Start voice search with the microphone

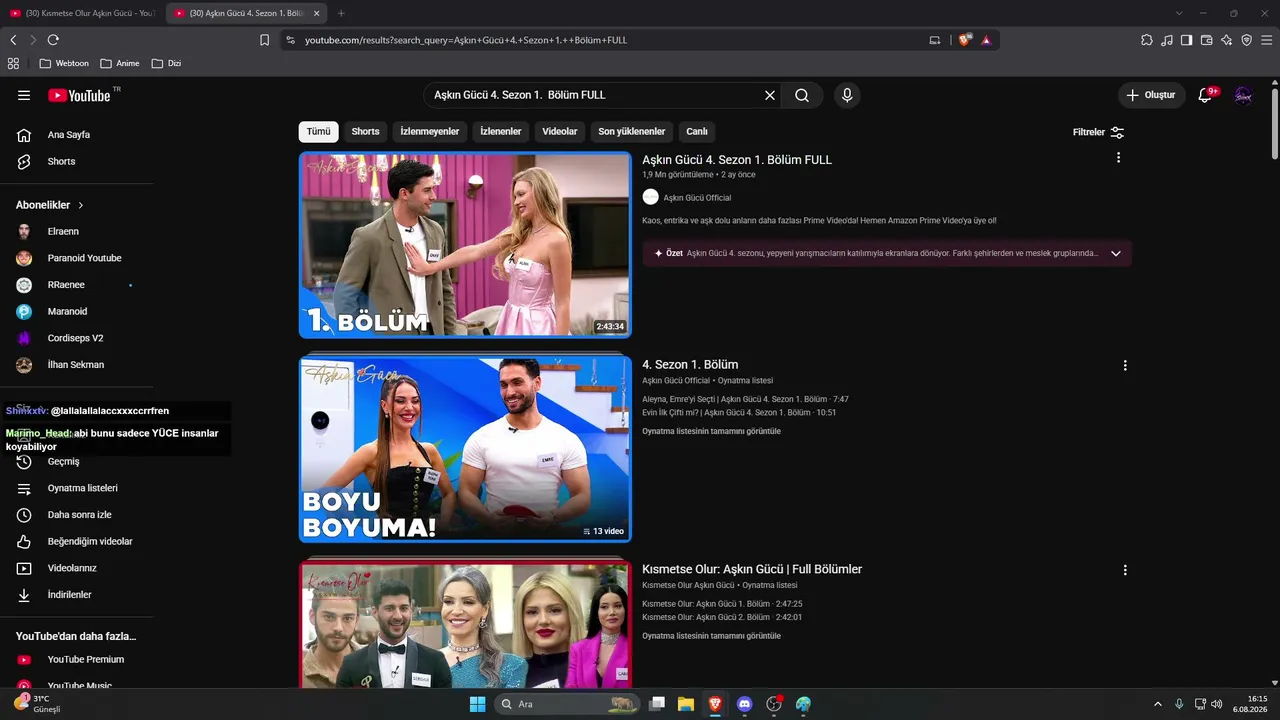(x=847, y=95)
